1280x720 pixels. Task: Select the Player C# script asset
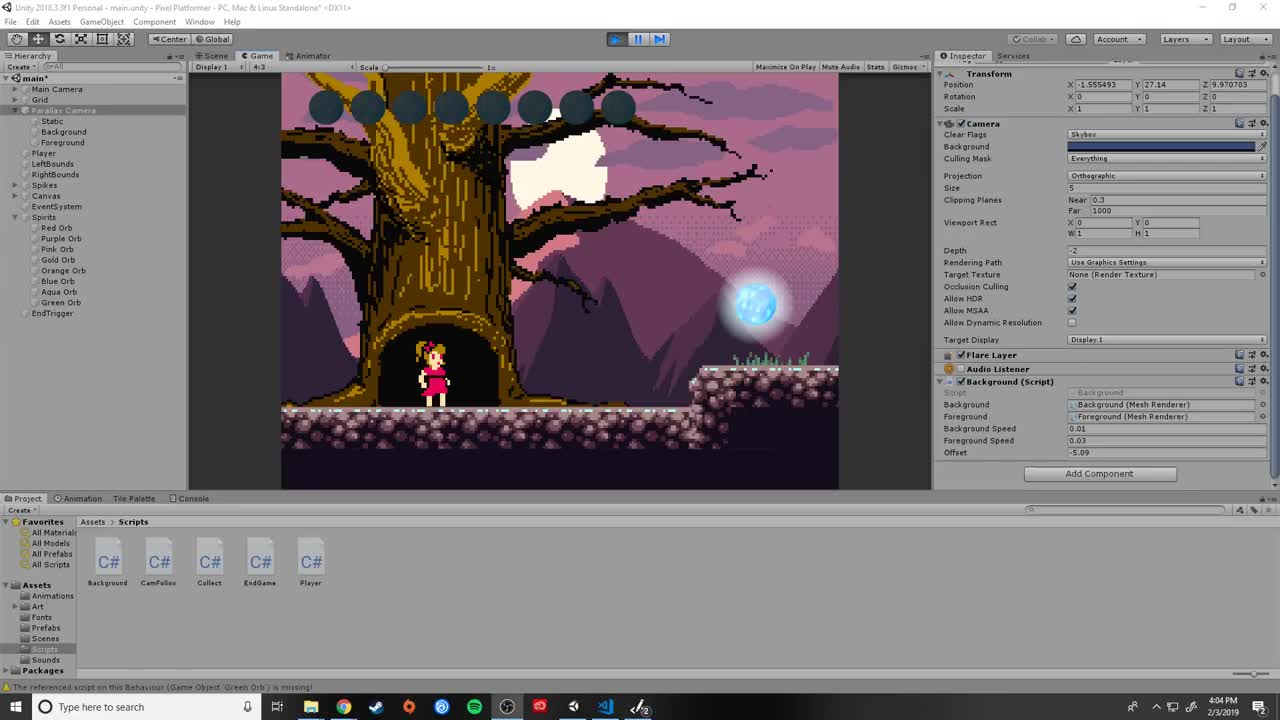[x=311, y=564]
